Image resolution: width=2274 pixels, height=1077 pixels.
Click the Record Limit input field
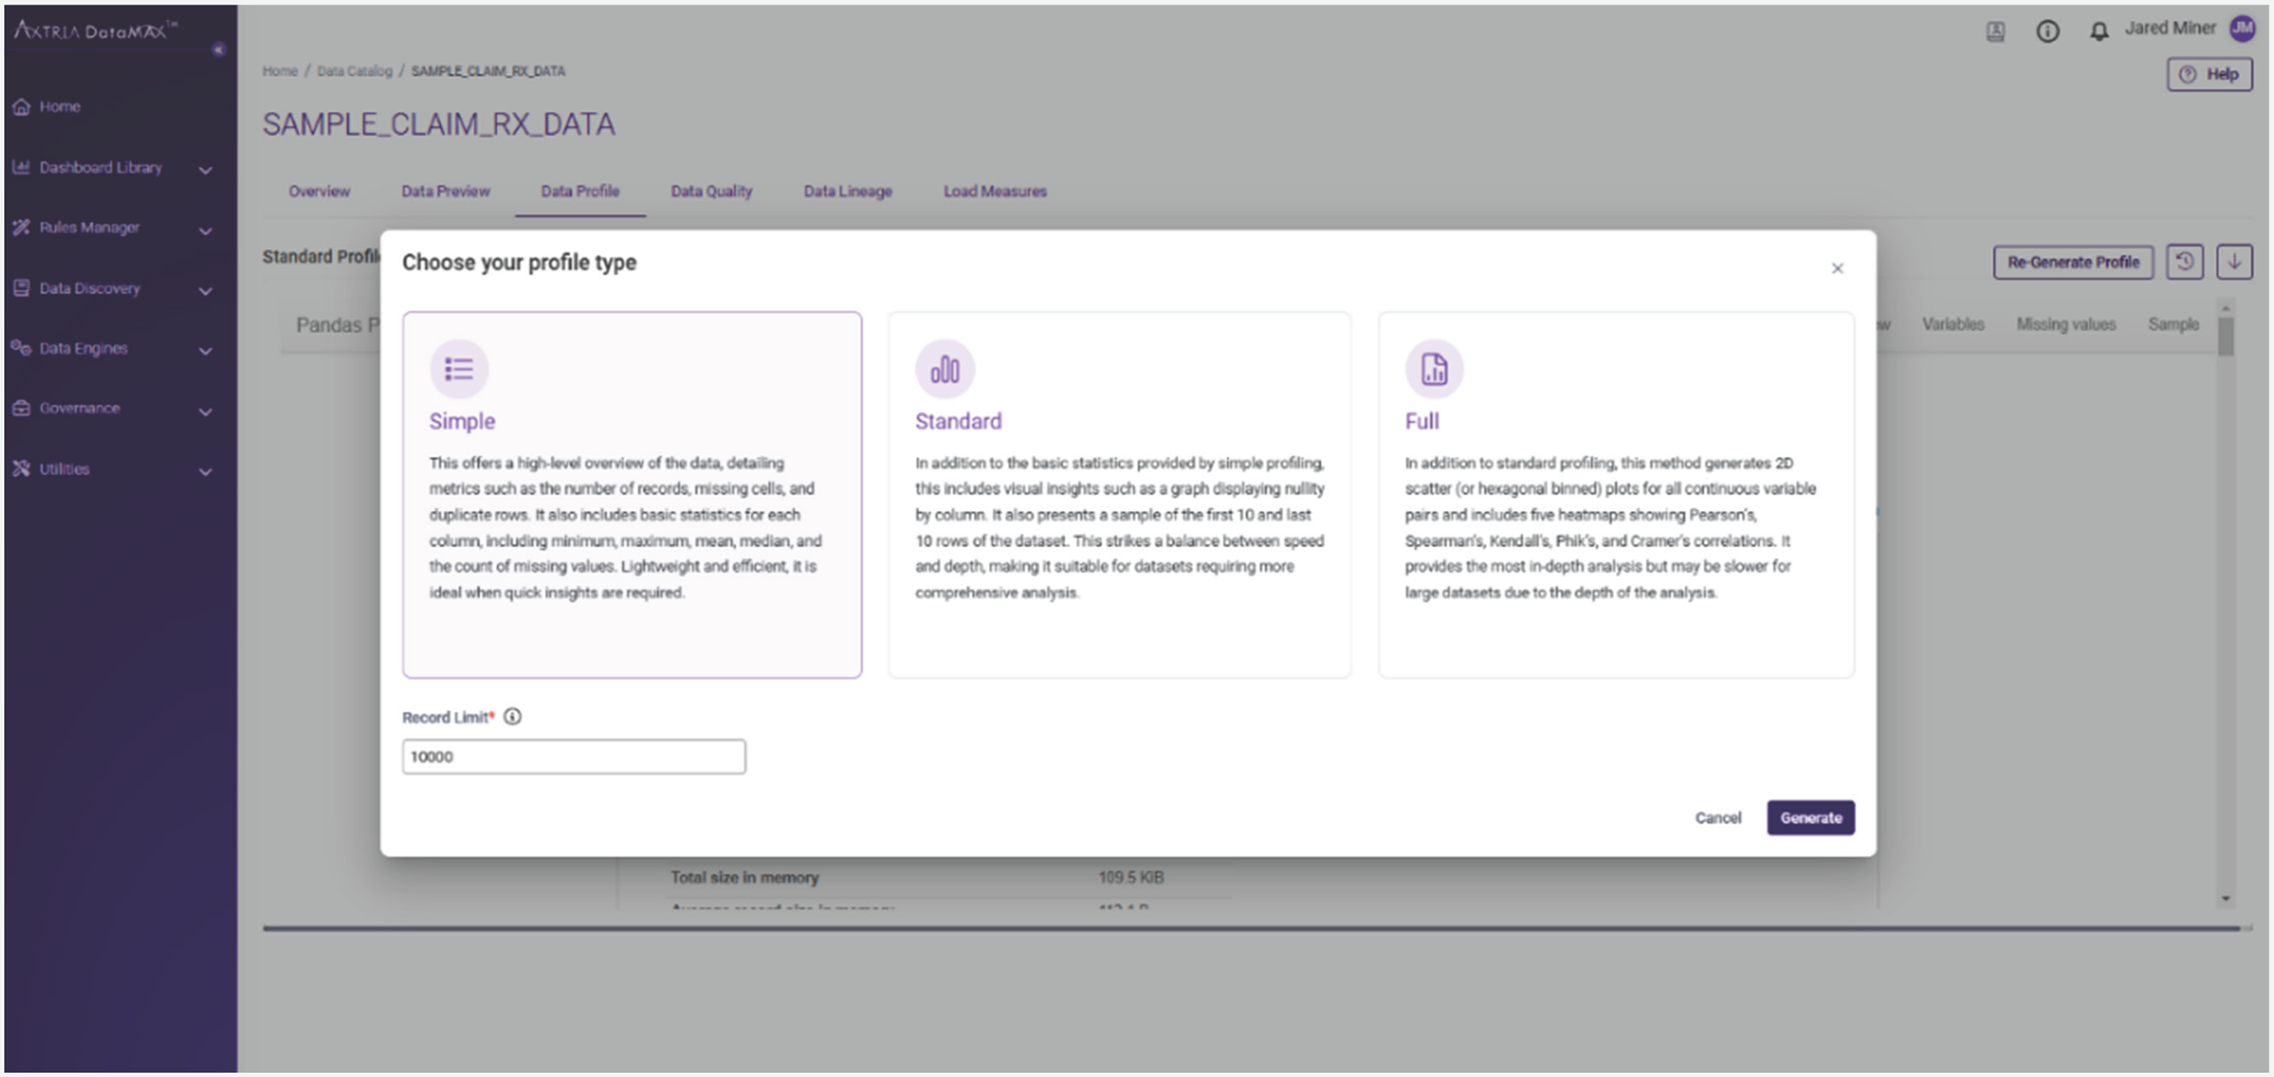point(573,756)
